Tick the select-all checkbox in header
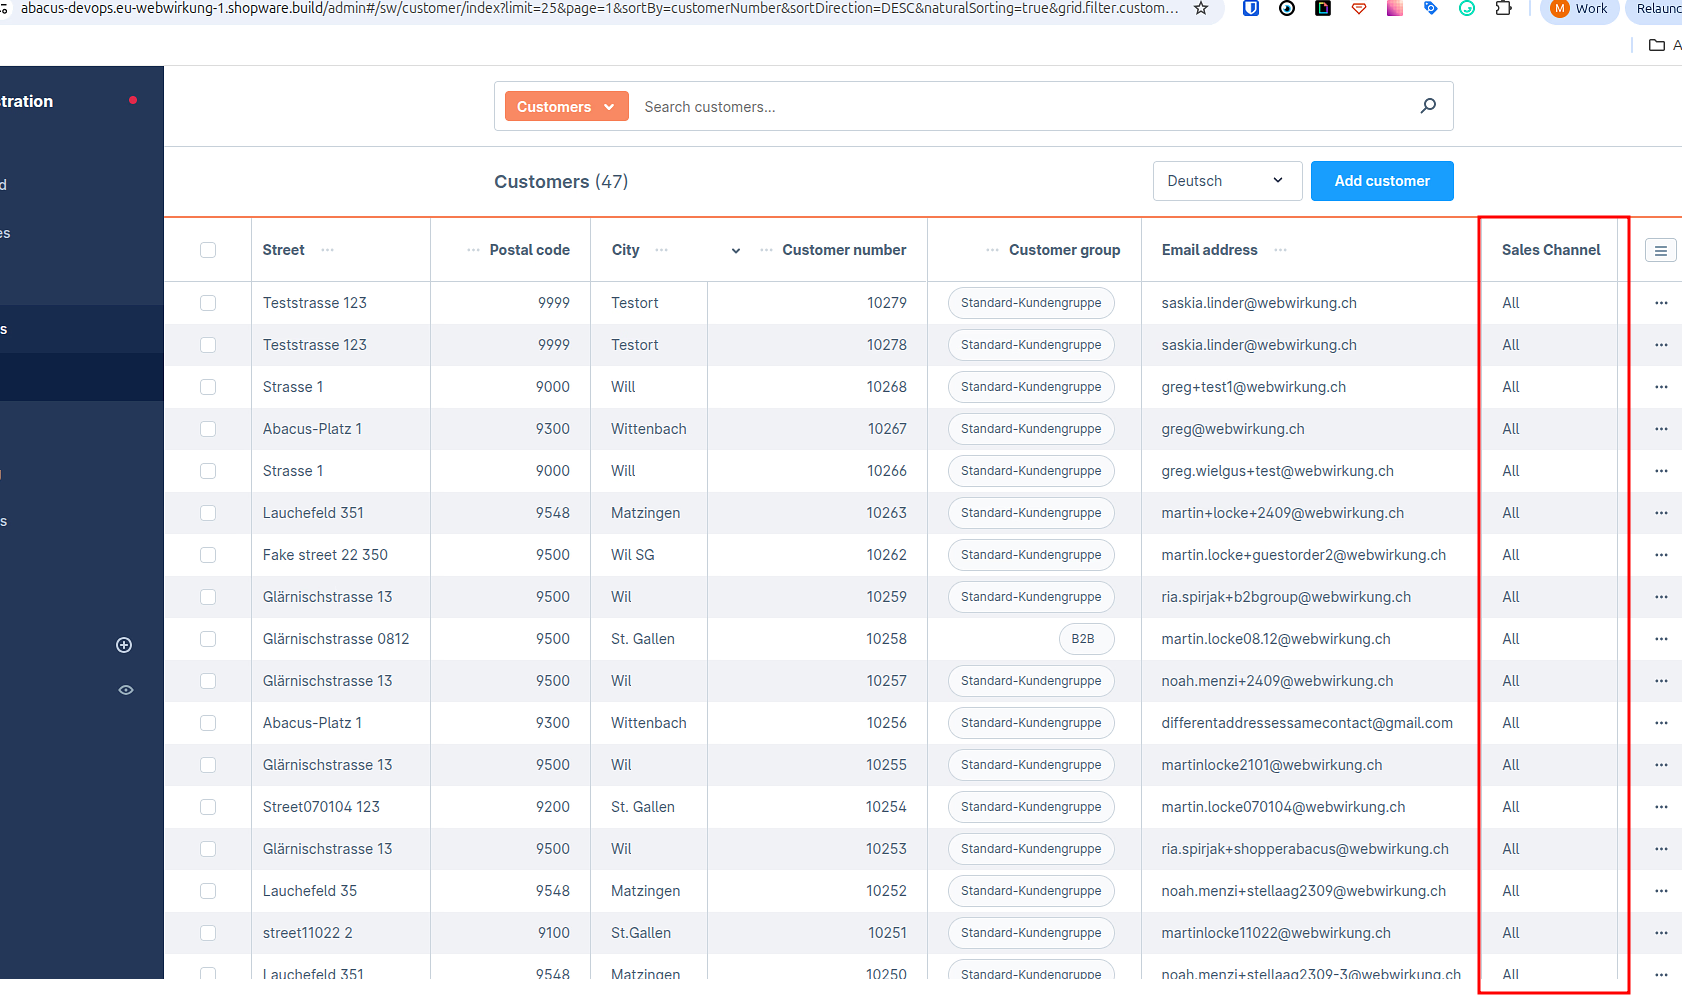Screen dimensions: 1682x999 tap(208, 250)
